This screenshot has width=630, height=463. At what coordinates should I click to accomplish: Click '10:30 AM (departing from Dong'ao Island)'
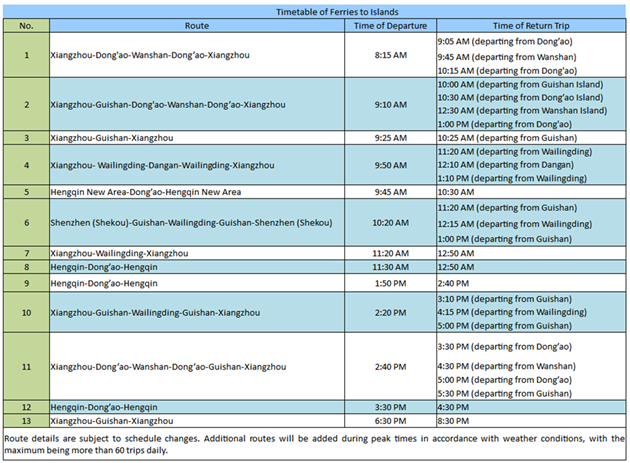click(x=520, y=97)
